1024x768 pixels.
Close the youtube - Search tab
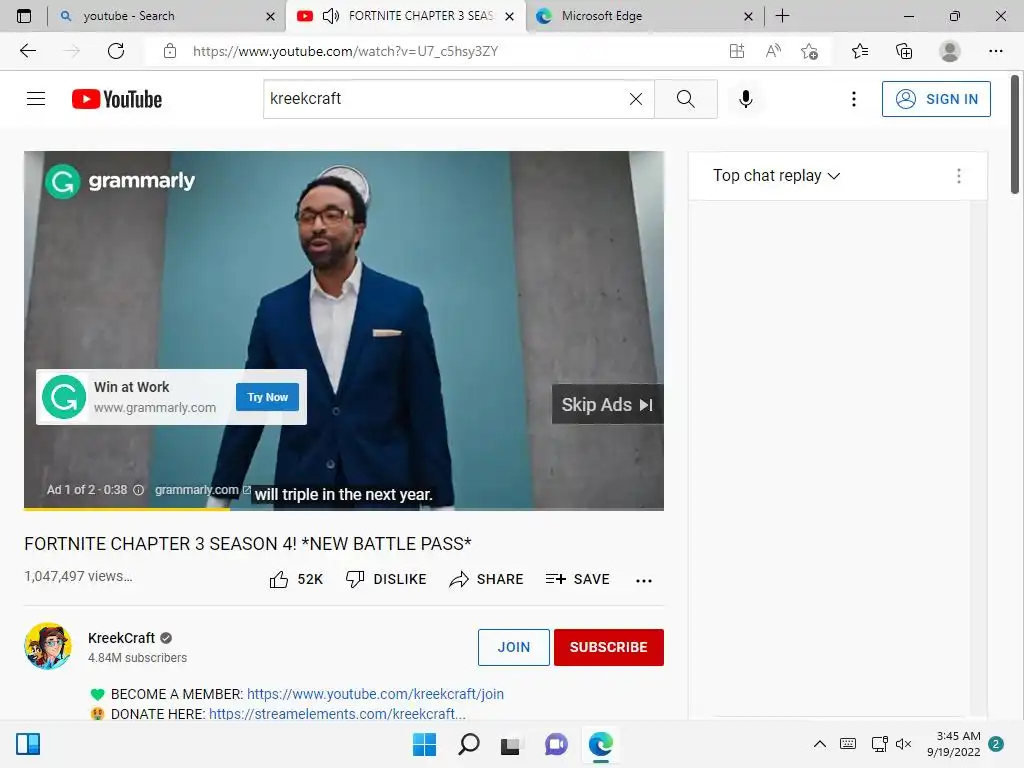click(x=270, y=16)
